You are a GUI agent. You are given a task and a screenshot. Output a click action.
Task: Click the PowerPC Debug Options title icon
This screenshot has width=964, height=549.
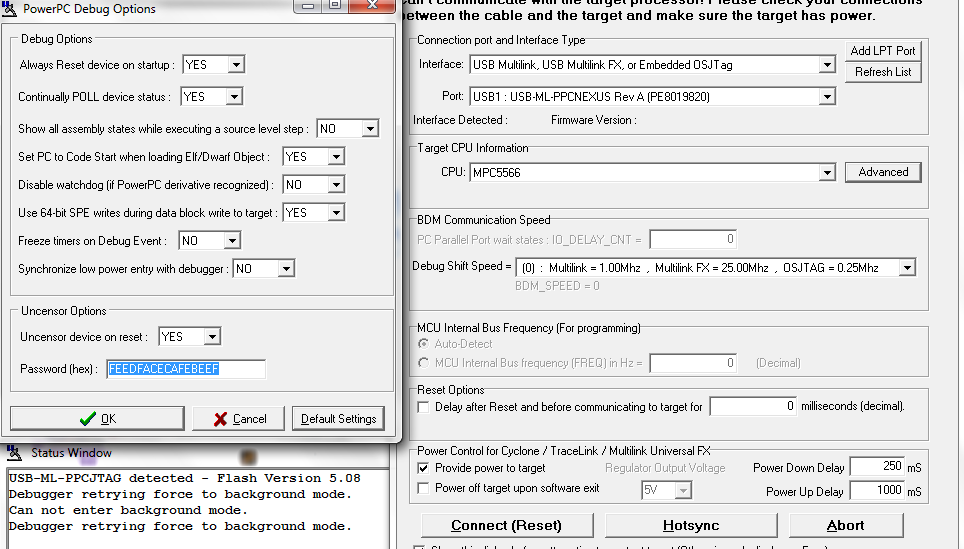(9, 9)
